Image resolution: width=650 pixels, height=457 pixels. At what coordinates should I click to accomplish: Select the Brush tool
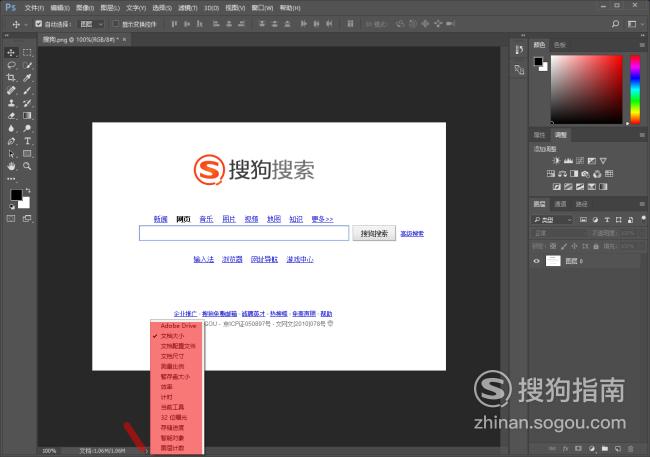pyautogui.click(x=27, y=90)
